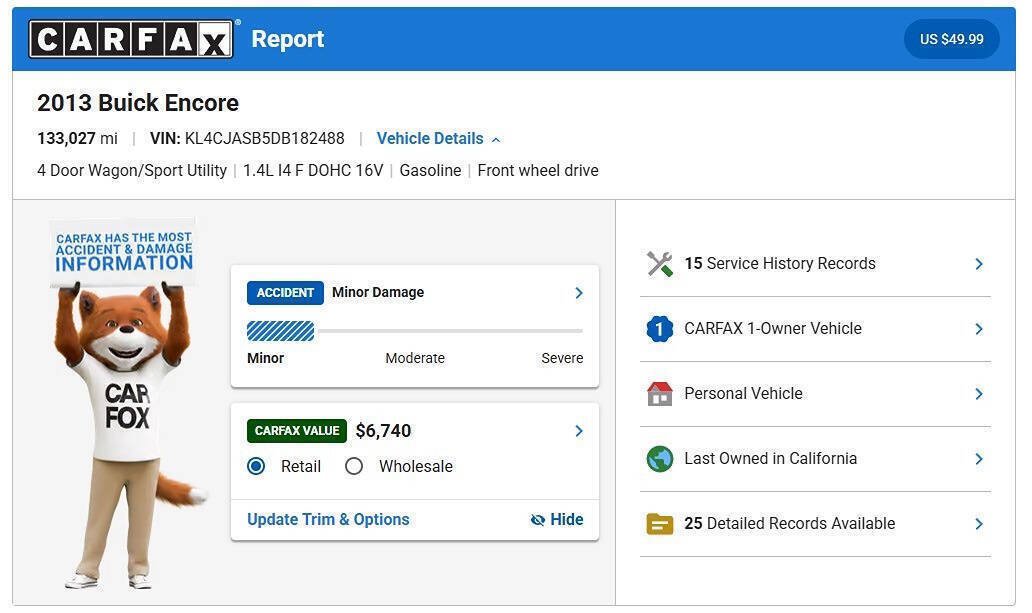Click 15 Service History Records text
The width and height of the screenshot is (1032, 613).
tap(780, 263)
